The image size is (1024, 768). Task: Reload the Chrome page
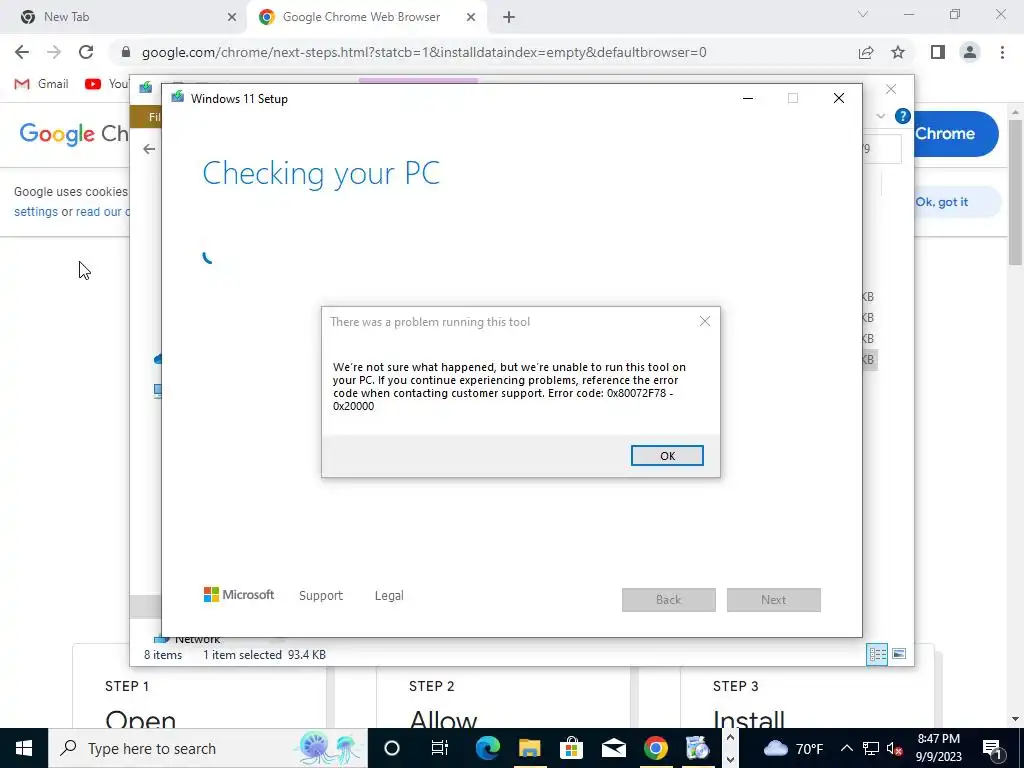click(86, 52)
